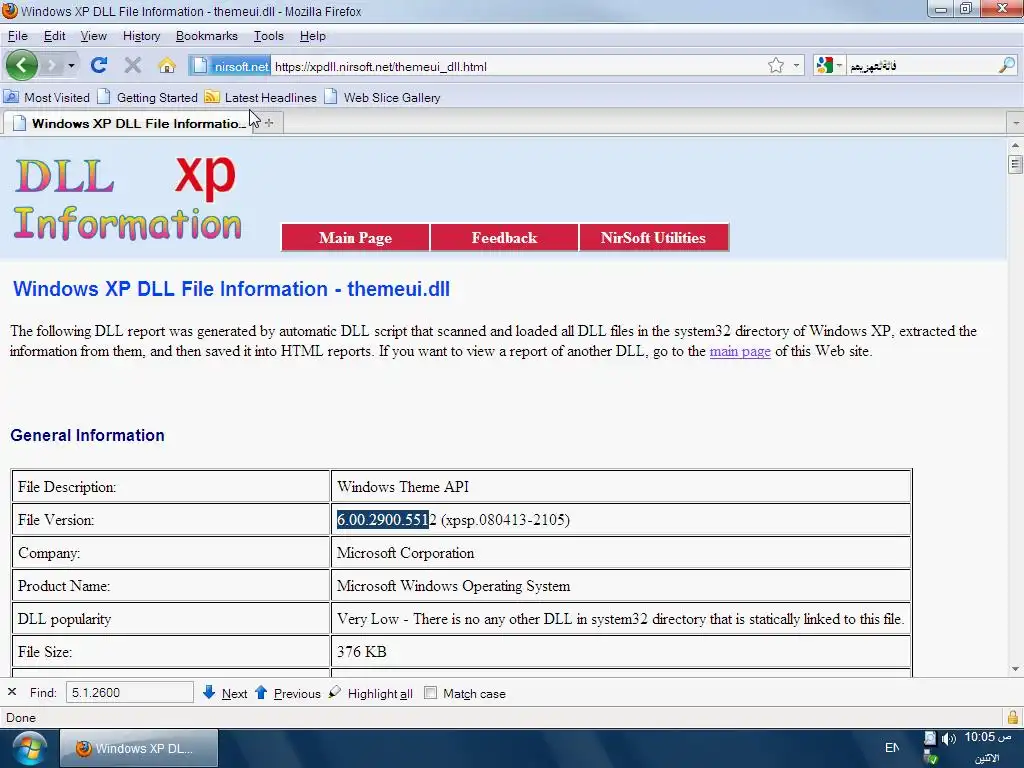Viewport: 1024px width, 768px height.
Task: Click the Main Page red button
Action: click(x=355, y=238)
